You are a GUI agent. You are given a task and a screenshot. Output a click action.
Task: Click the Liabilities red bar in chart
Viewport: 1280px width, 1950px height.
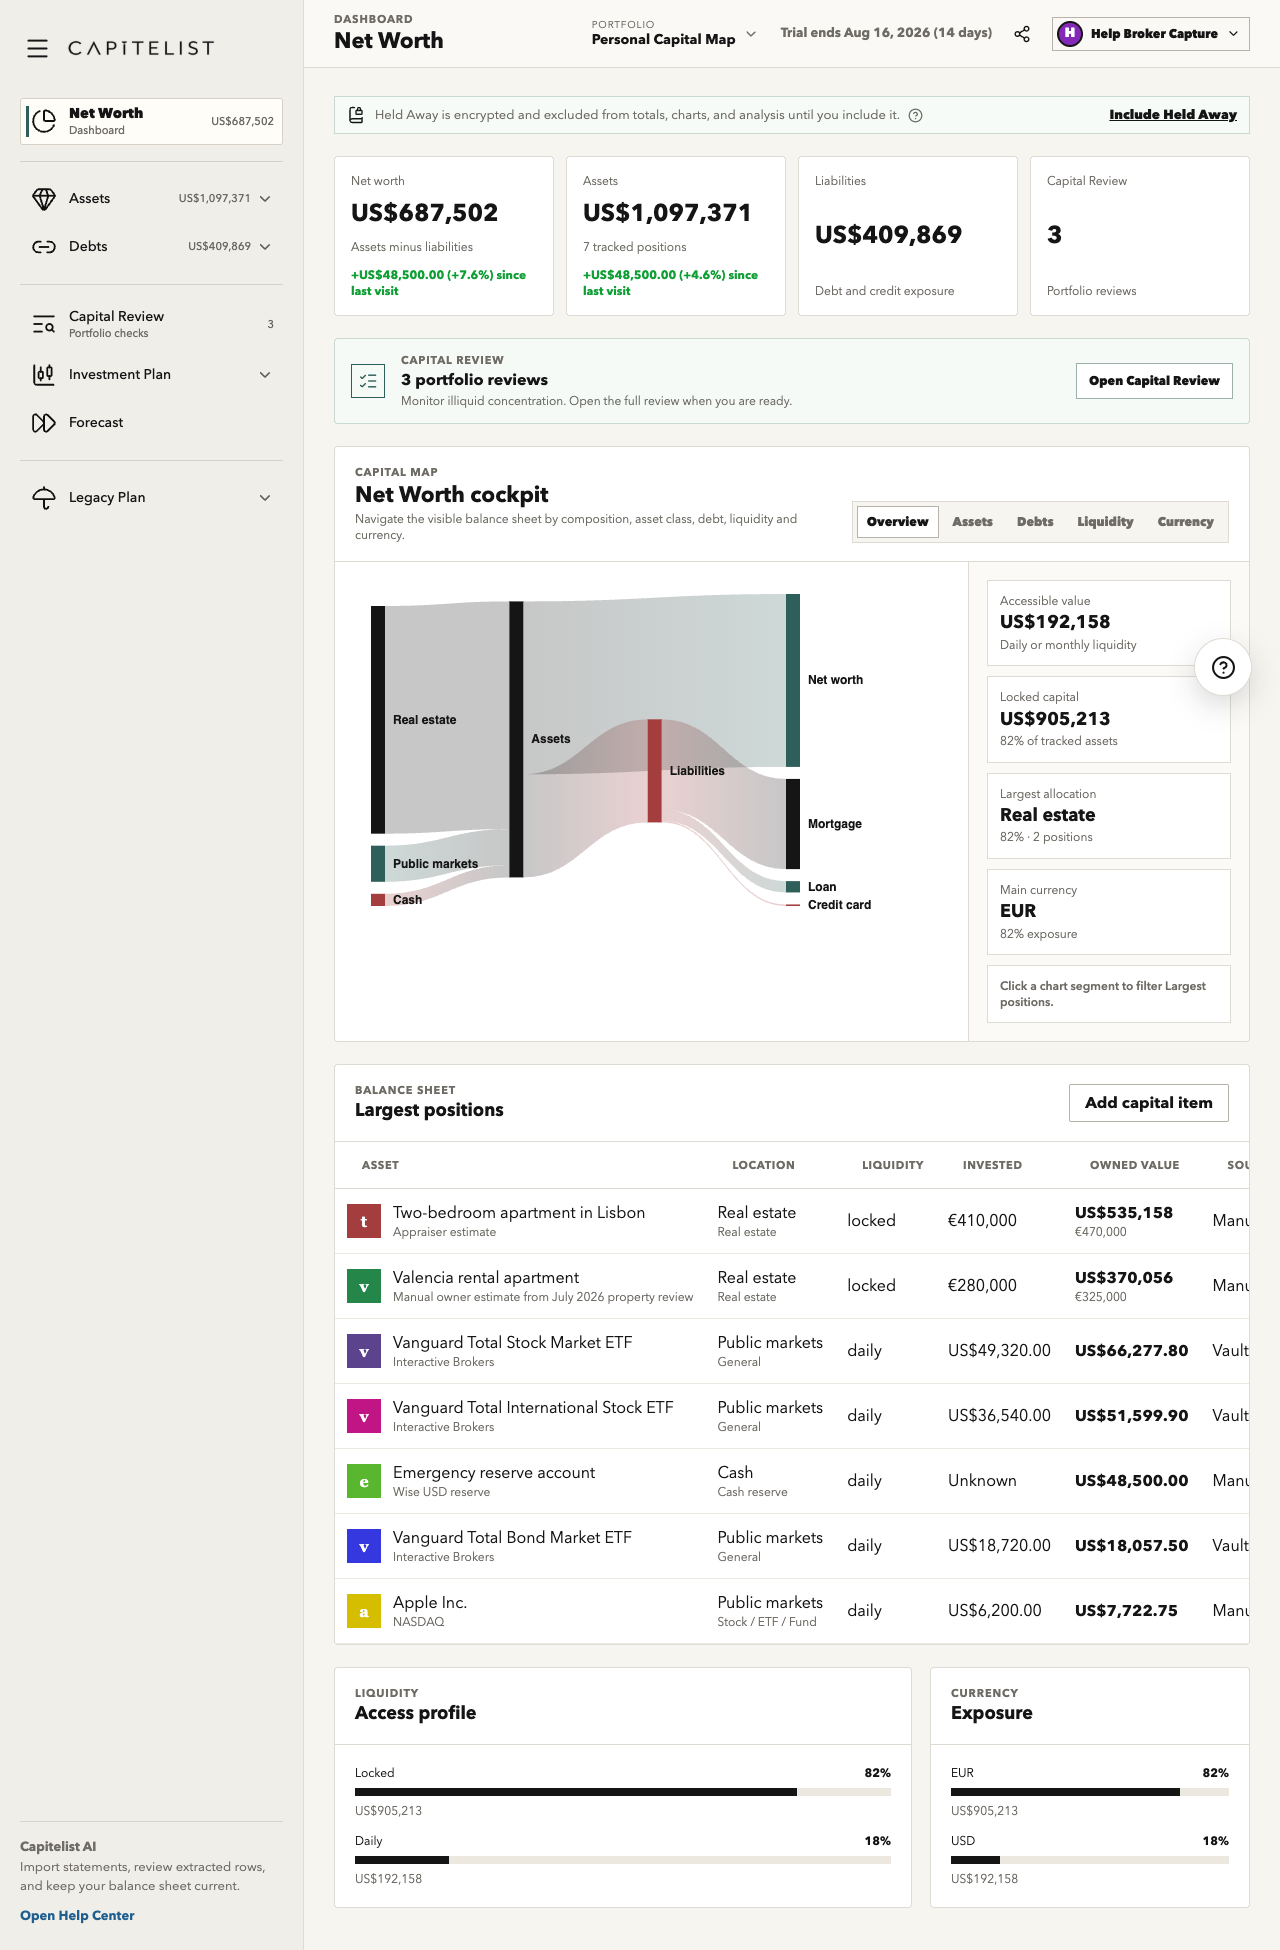pyautogui.click(x=654, y=771)
